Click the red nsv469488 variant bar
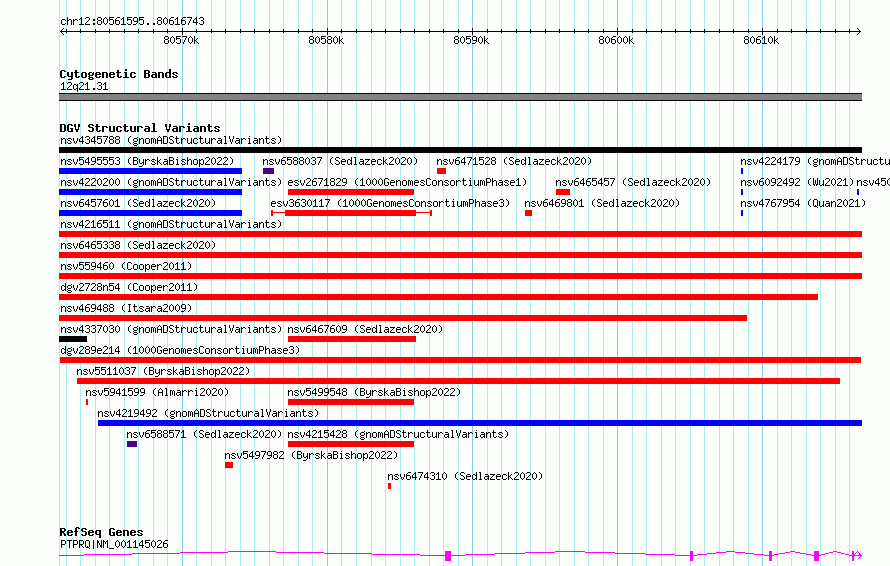 point(403,318)
